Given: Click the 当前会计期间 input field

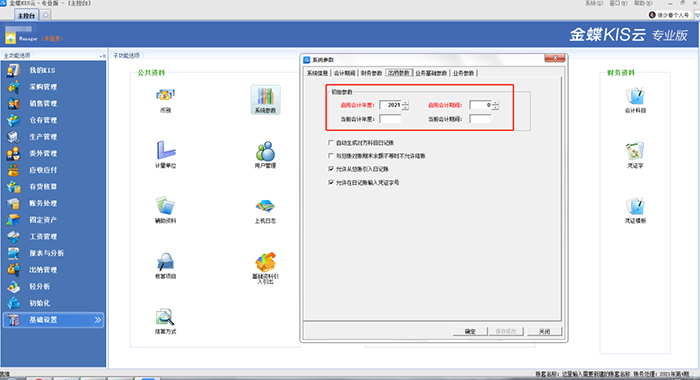Looking at the screenshot, I should click(480, 119).
